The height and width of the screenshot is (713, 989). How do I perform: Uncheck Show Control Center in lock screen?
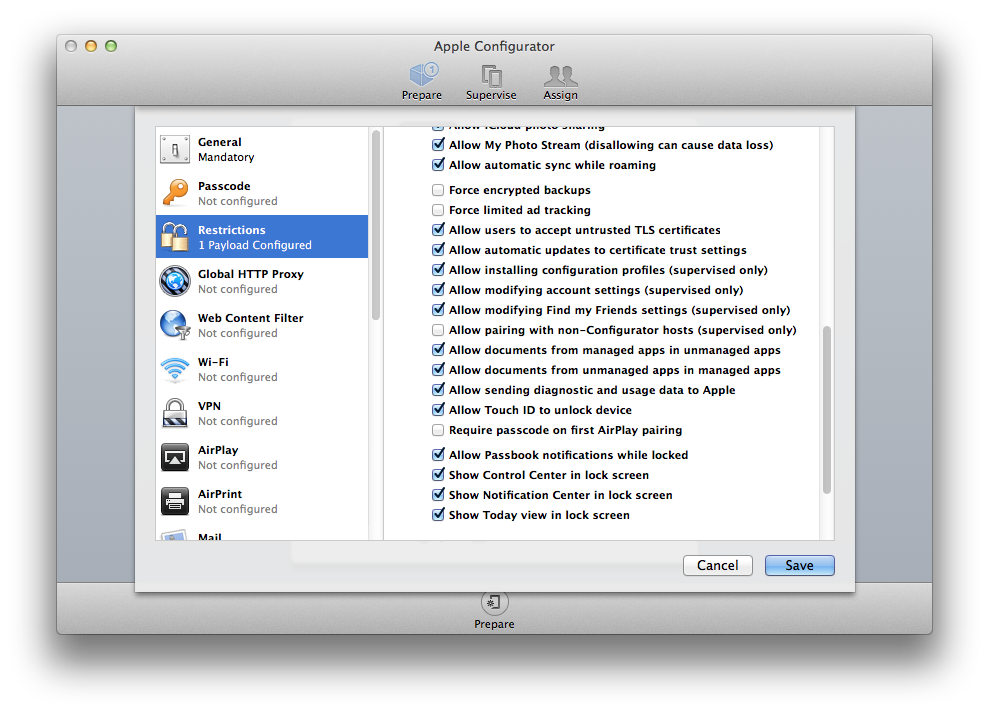(x=438, y=474)
